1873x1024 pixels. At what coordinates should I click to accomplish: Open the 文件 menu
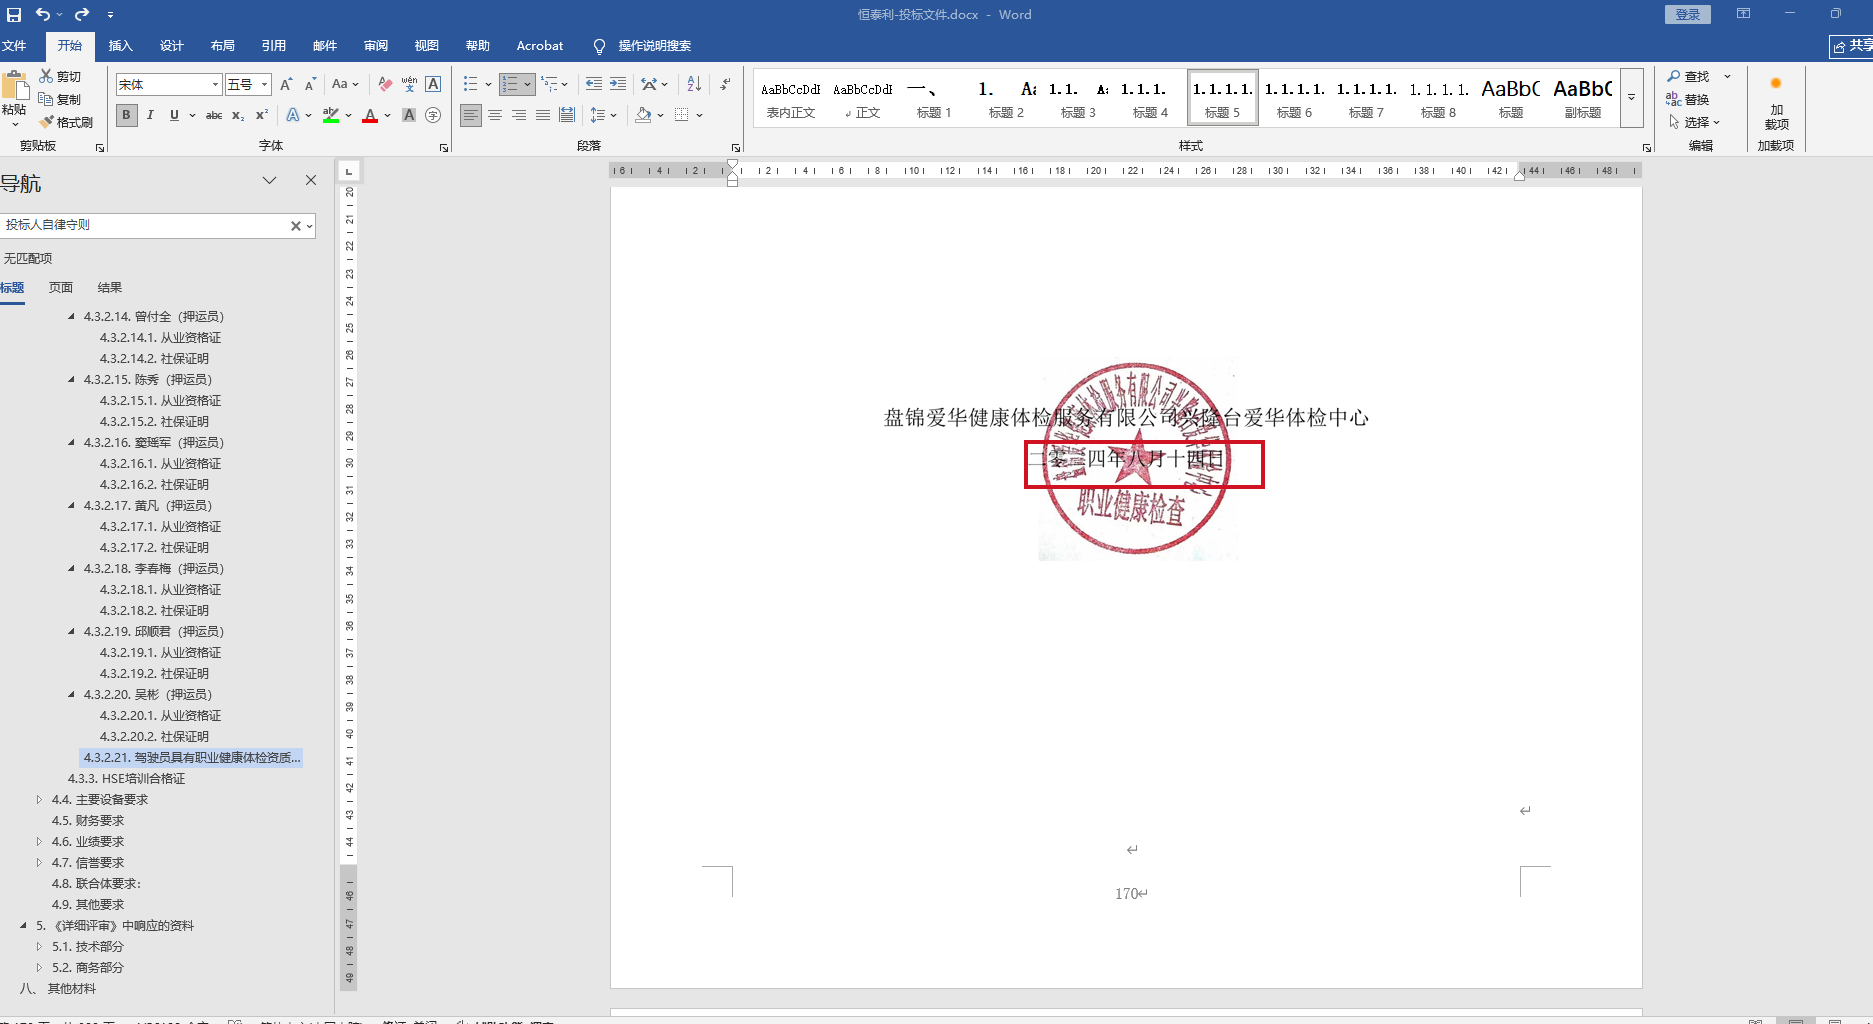pyautogui.click(x=14, y=46)
